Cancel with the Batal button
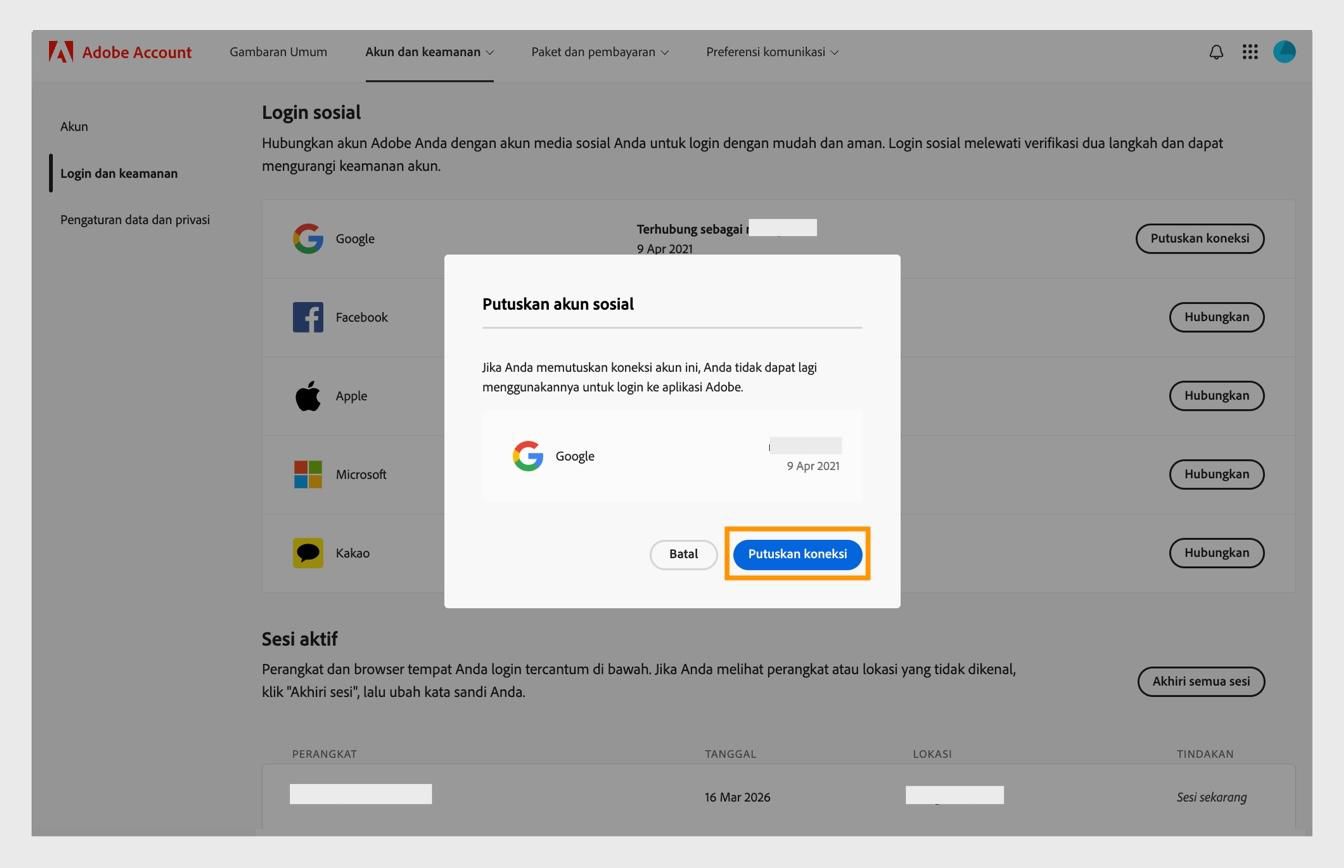 683,553
